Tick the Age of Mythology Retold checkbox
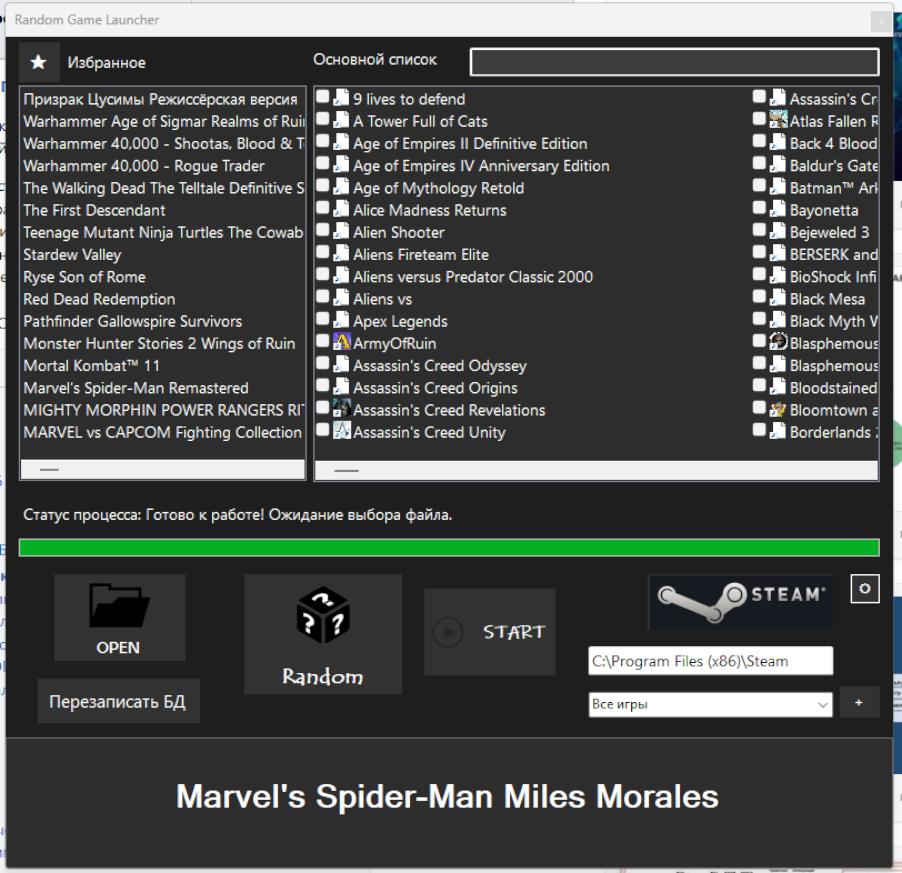 click(323, 185)
